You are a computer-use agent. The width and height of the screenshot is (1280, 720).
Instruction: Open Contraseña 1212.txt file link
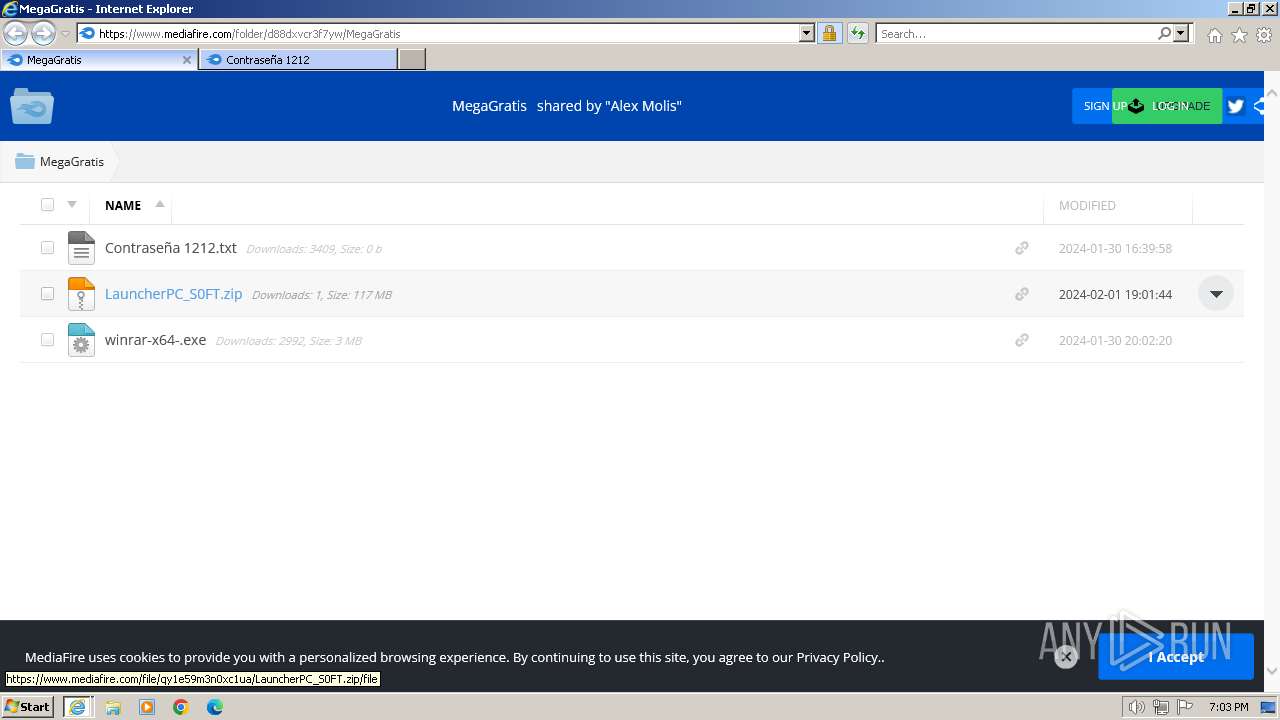pos(171,248)
